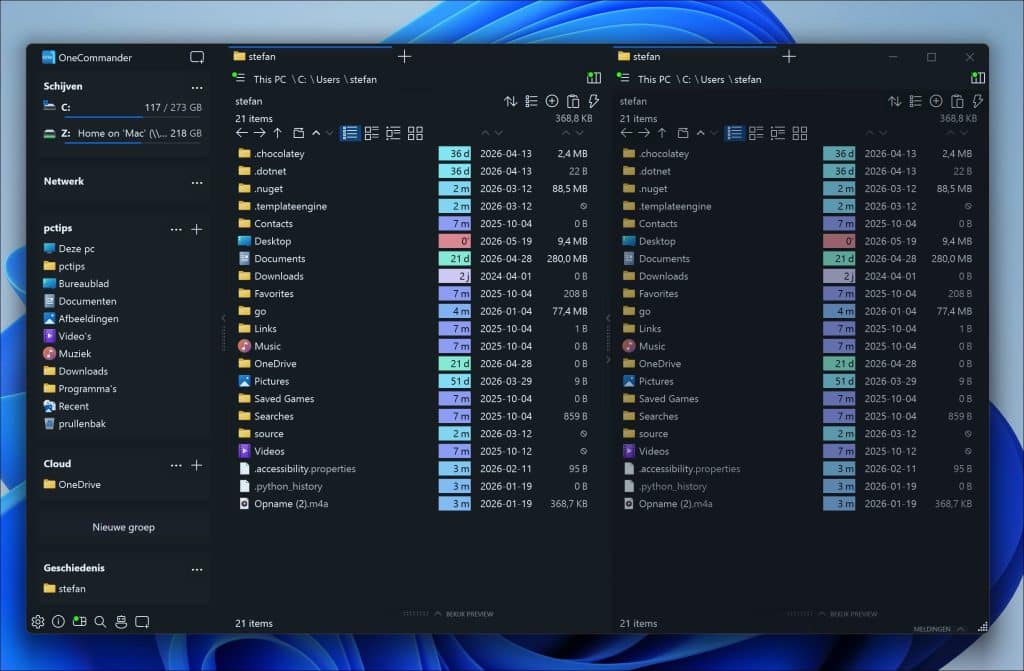The height and width of the screenshot is (671, 1024).
Task: Add a new tab in left pane
Action: coord(404,57)
